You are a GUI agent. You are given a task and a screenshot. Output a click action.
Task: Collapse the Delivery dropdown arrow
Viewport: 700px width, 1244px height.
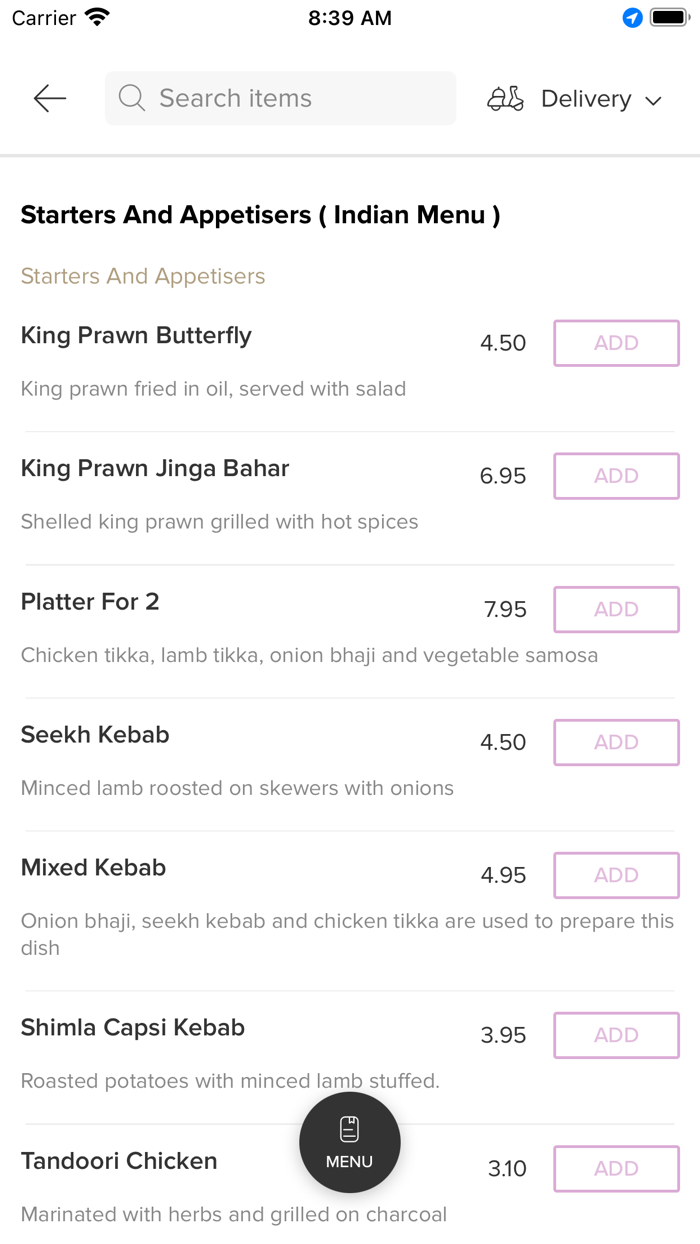[654, 100]
